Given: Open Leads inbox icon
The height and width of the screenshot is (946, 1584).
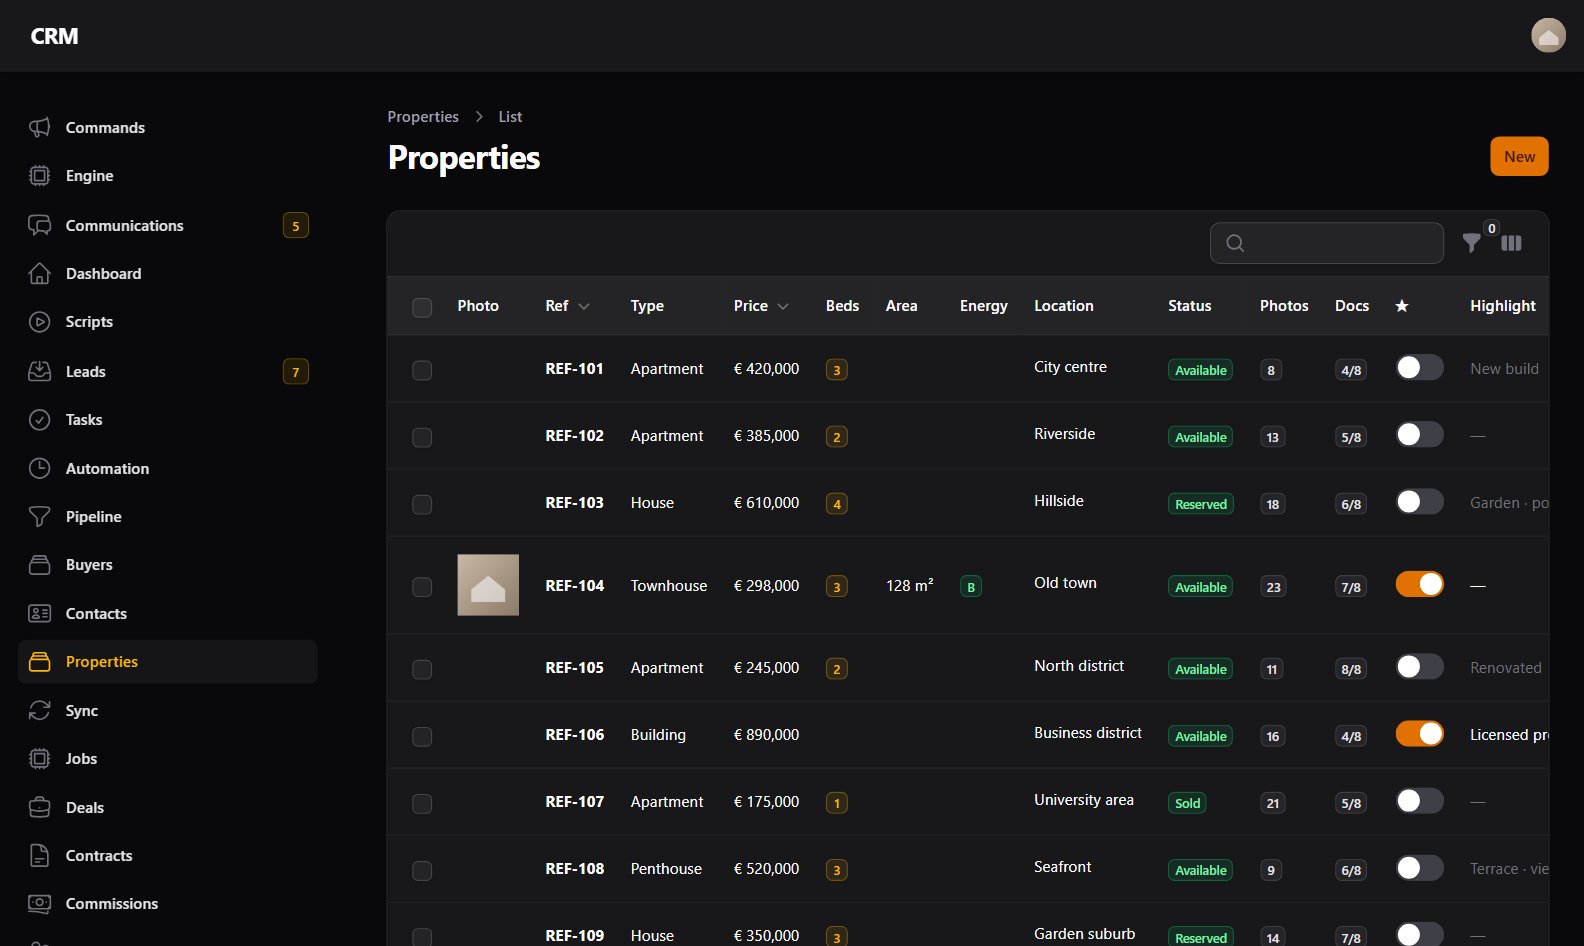Looking at the screenshot, I should (39, 371).
